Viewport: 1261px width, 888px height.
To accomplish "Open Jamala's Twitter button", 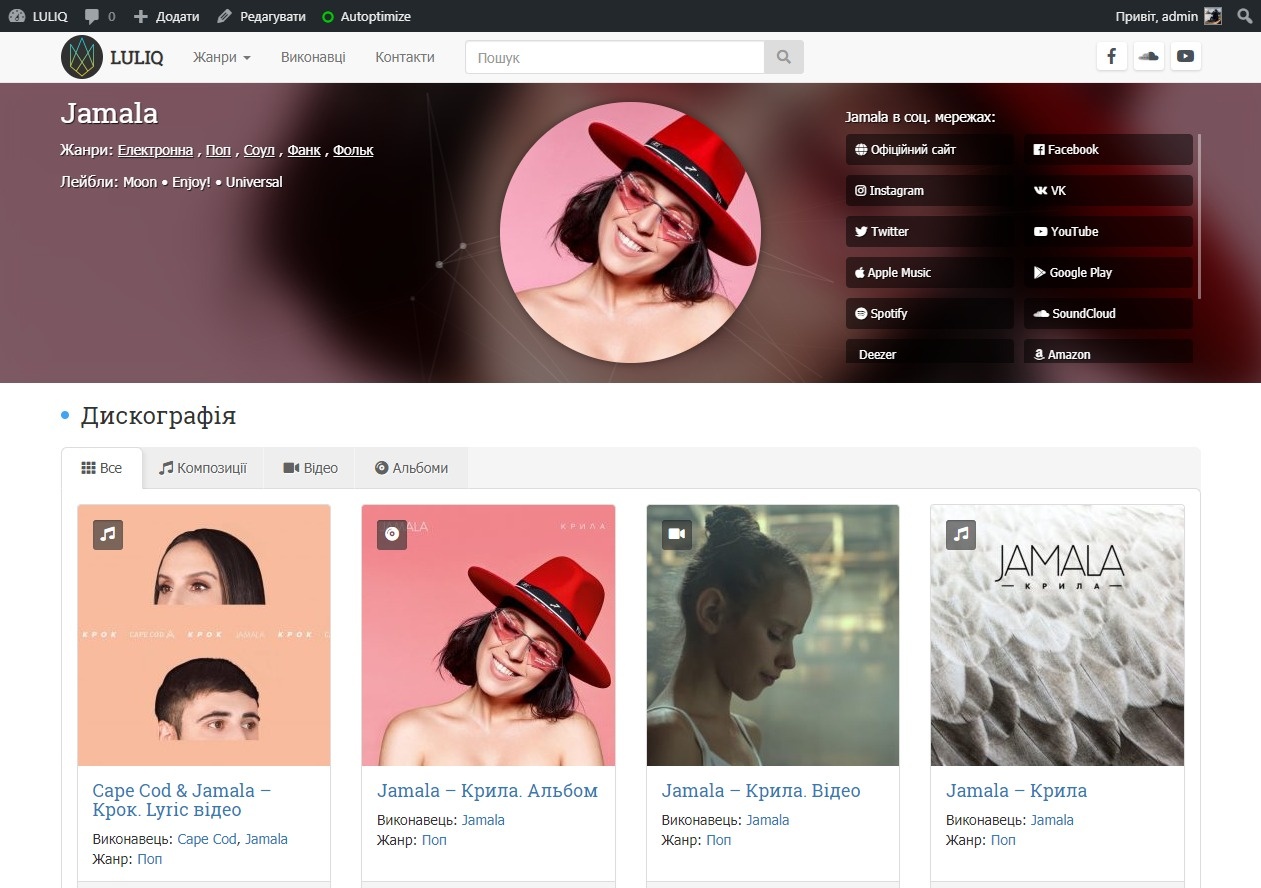I will [929, 232].
